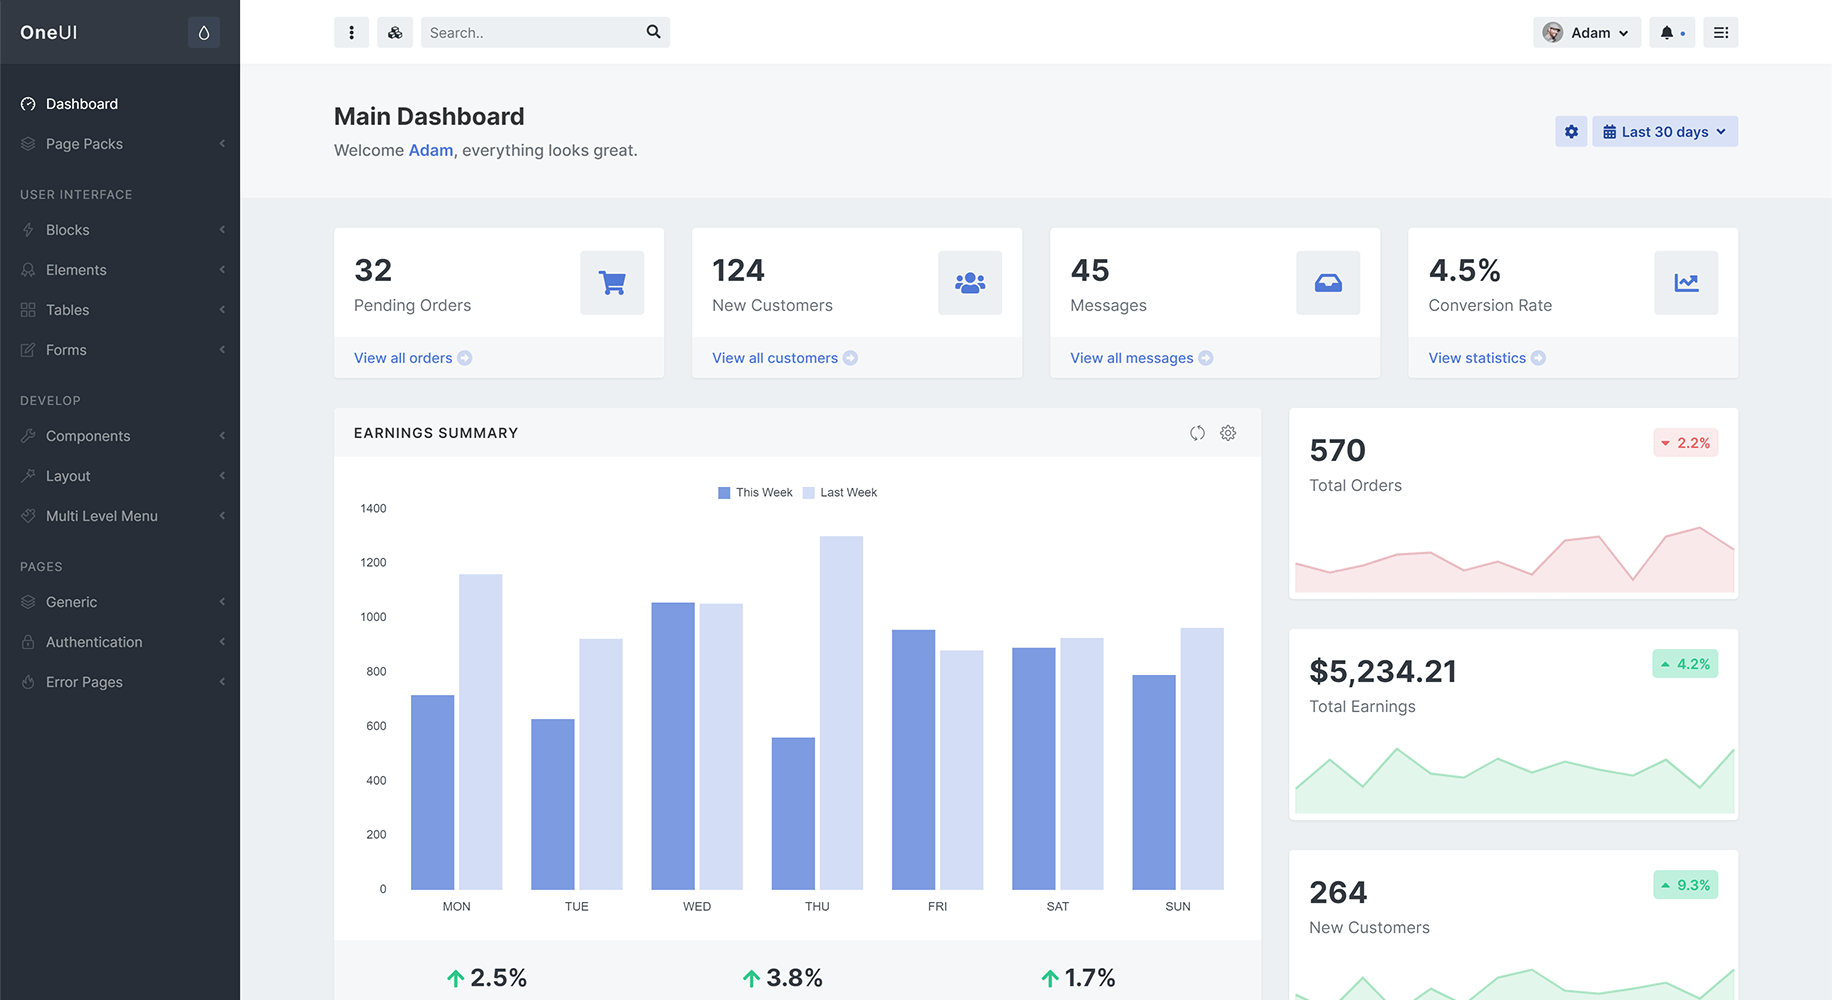
Task: Click the magnifying glass search icon
Action: 653,32
